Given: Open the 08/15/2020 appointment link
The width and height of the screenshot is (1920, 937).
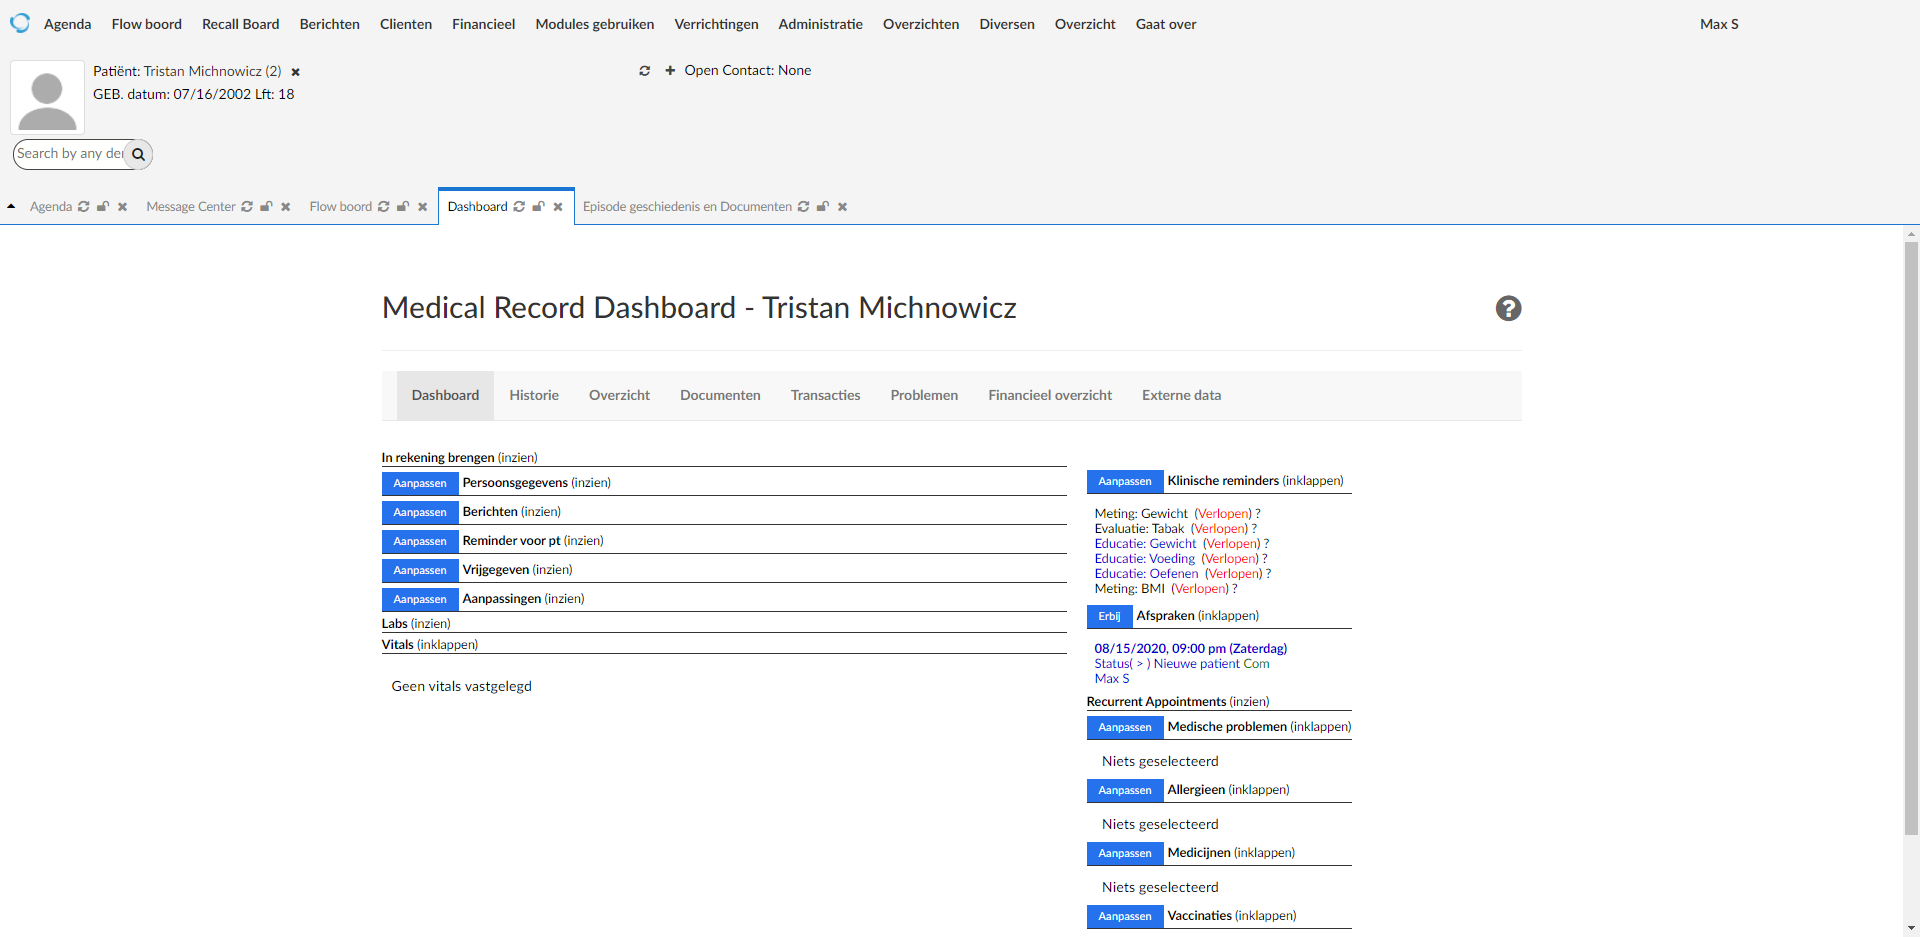Looking at the screenshot, I should point(1190,649).
